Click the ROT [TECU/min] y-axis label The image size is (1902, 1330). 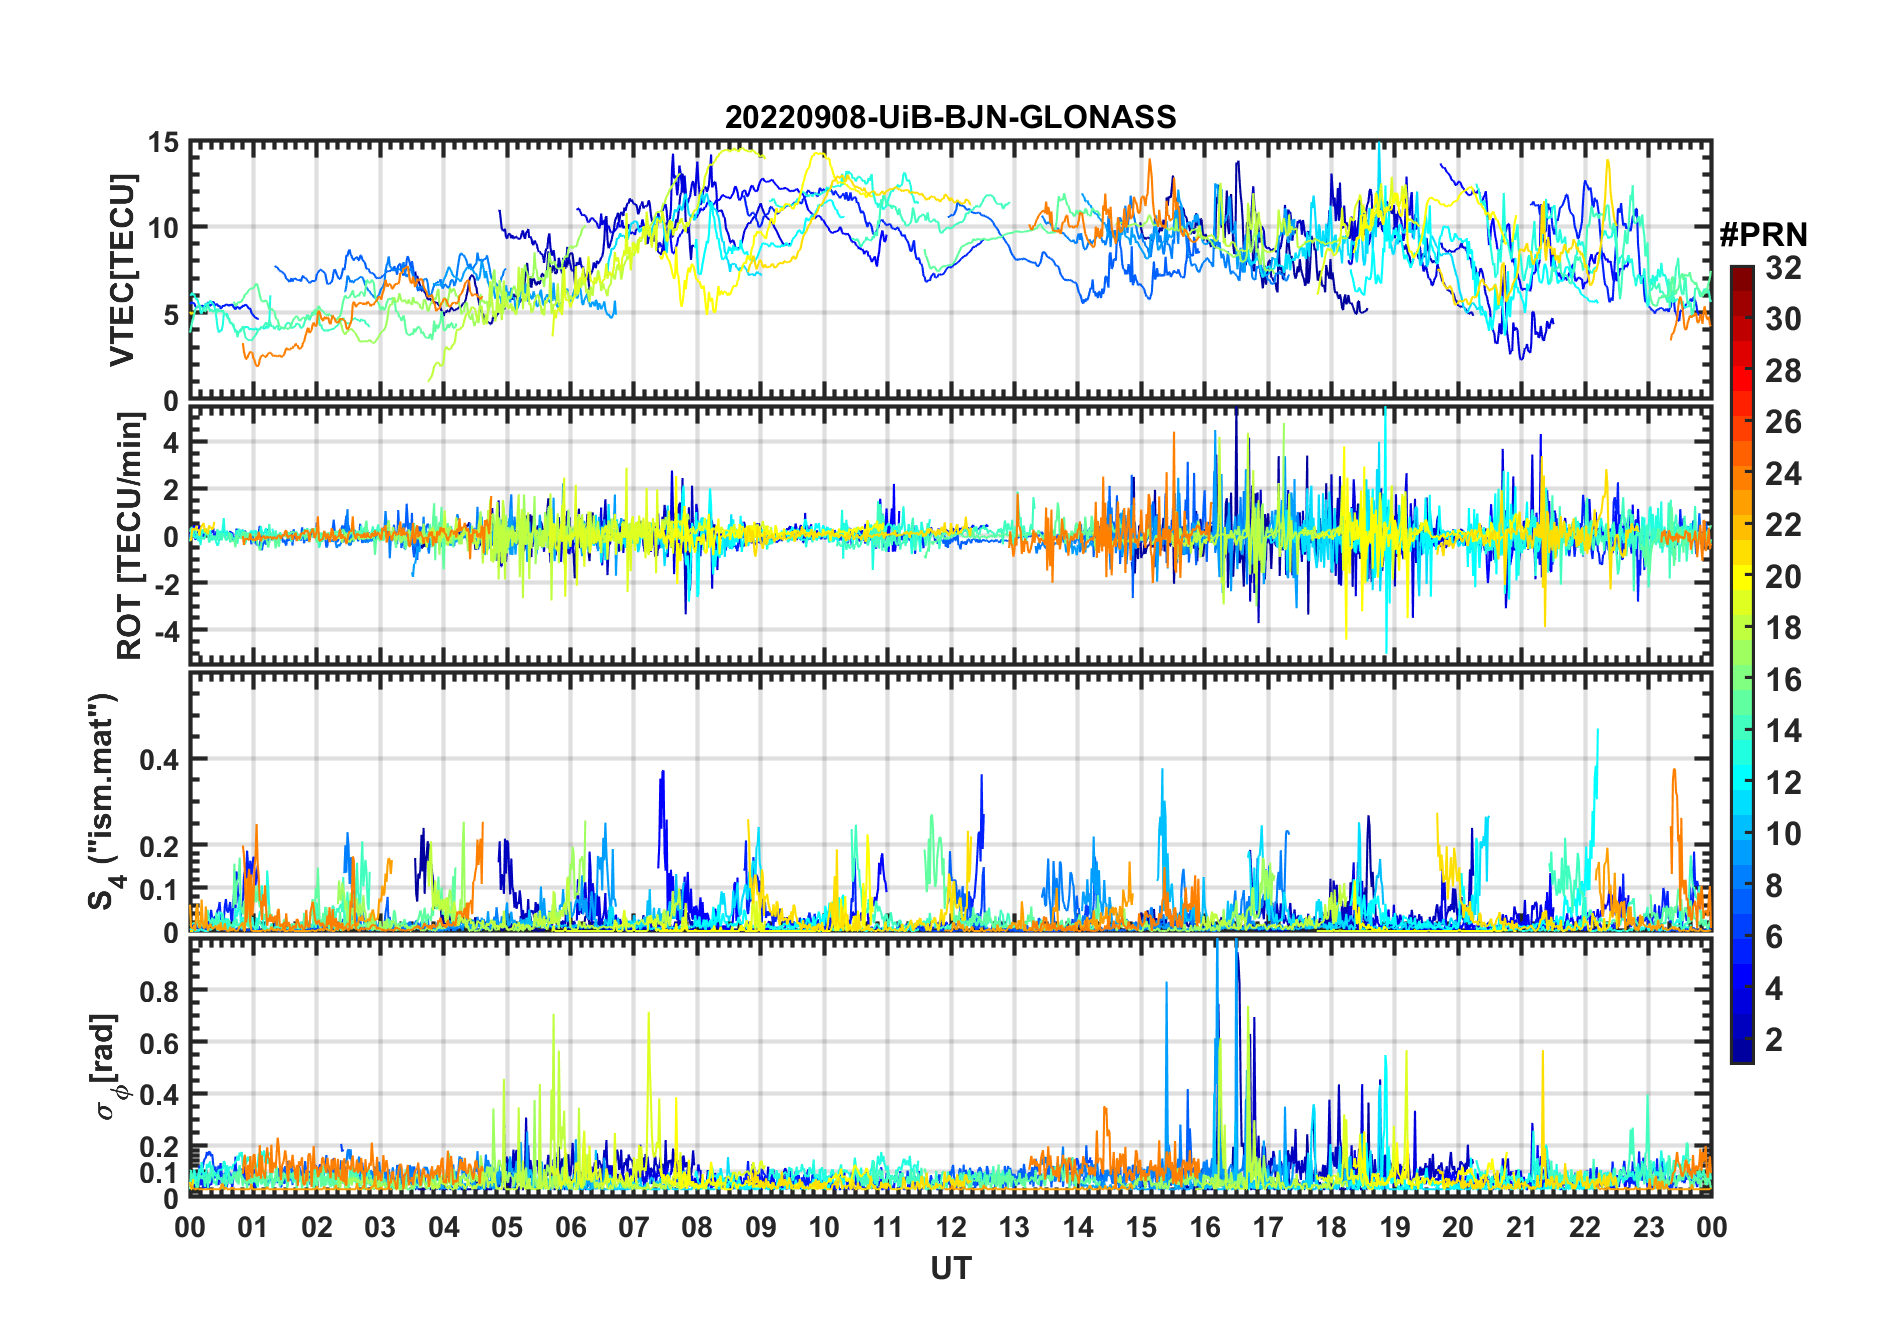tap(130, 536)
